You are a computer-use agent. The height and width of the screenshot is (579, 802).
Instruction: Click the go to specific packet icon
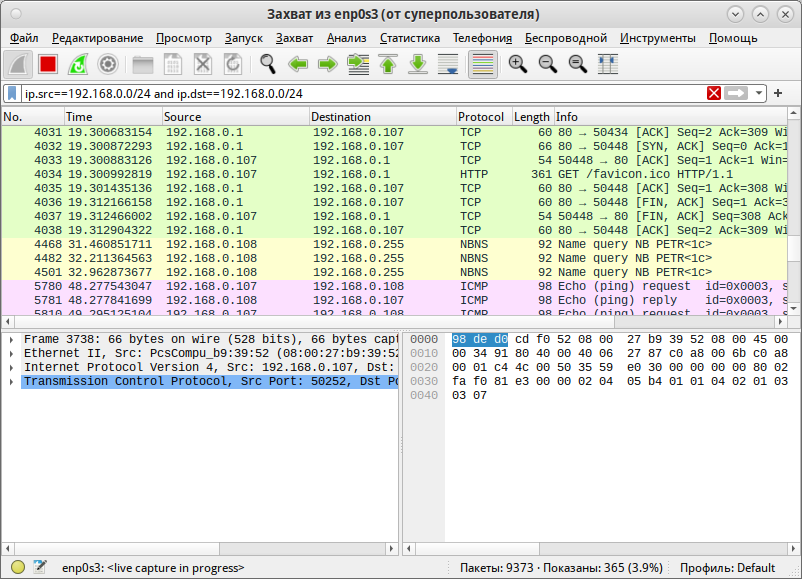tap(358, 64)
